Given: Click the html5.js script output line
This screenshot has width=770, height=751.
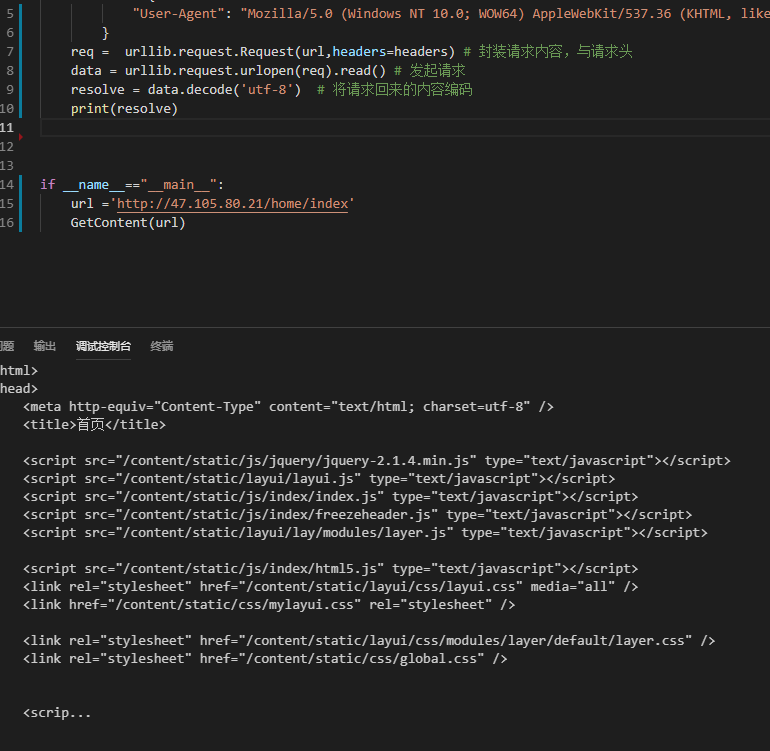Looking at the screenshot, I should (330, 568).
